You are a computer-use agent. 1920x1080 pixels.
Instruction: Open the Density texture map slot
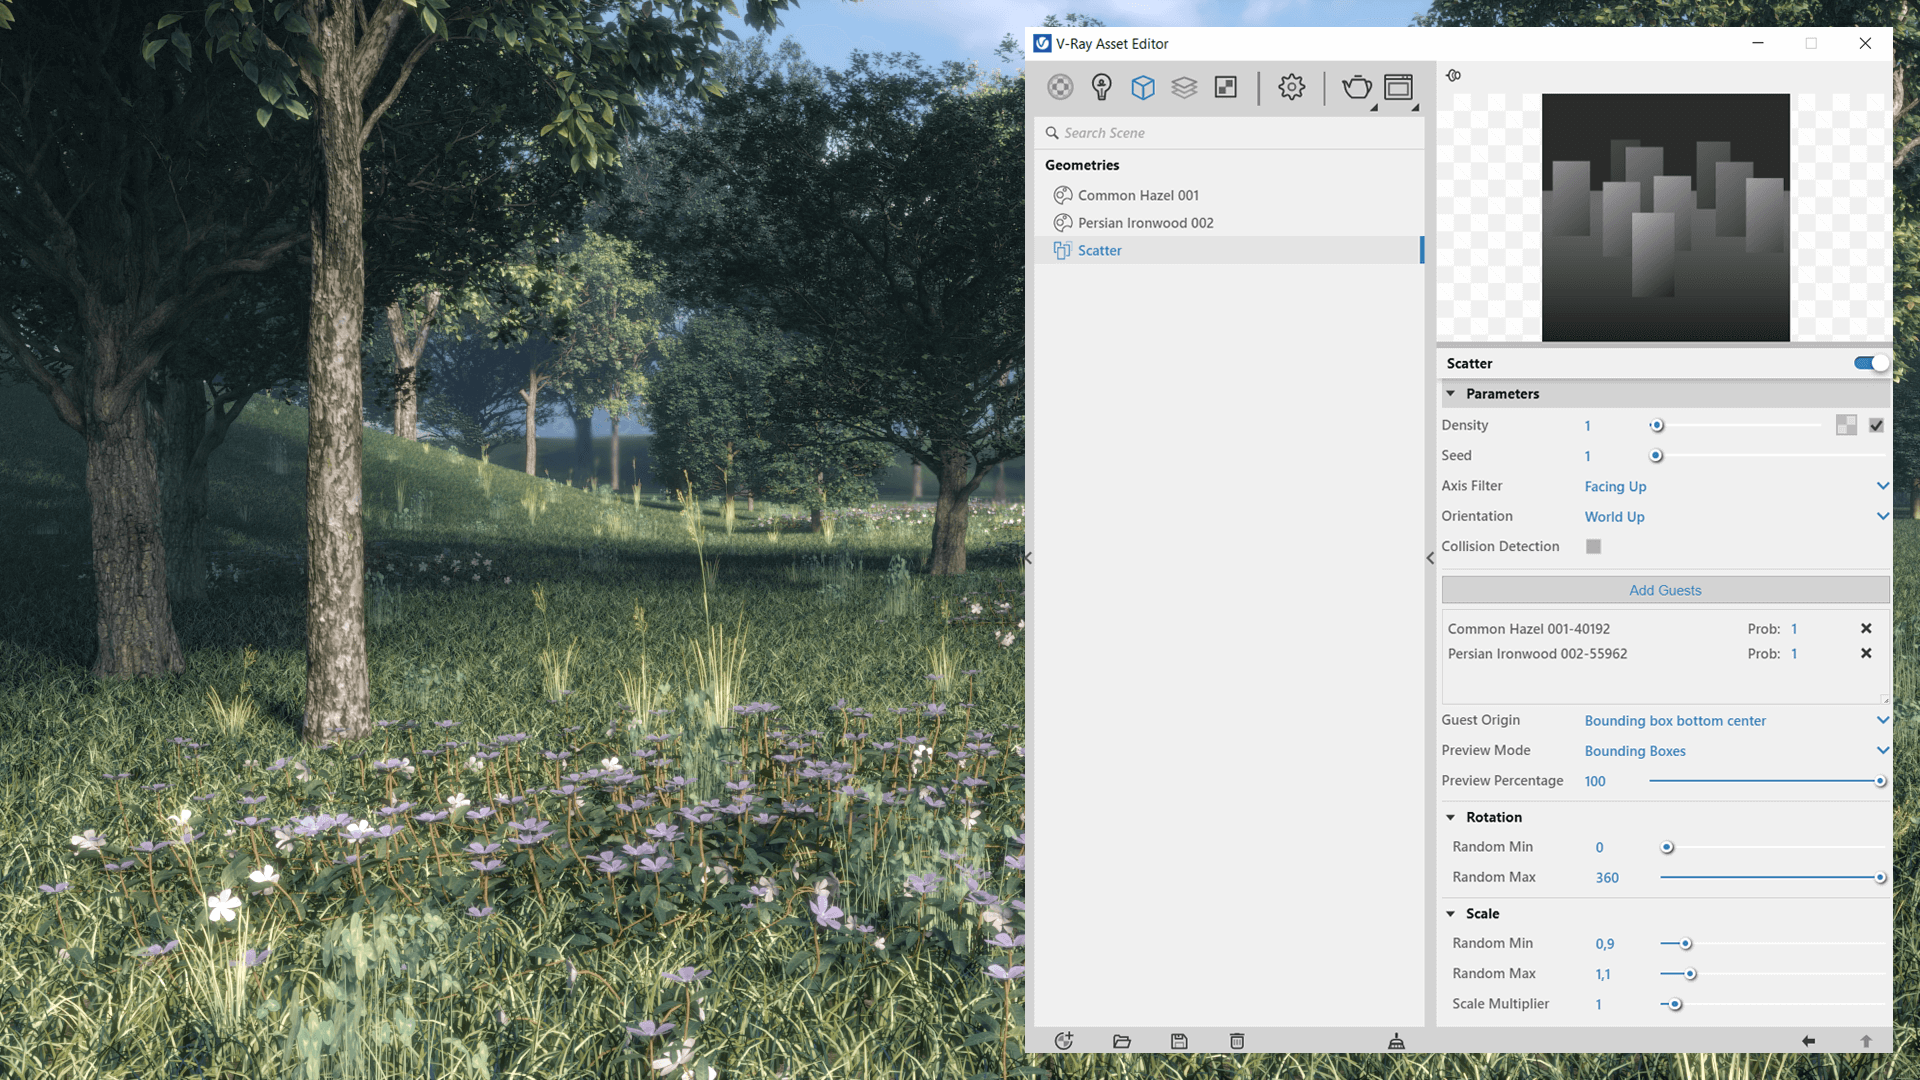1846,425
